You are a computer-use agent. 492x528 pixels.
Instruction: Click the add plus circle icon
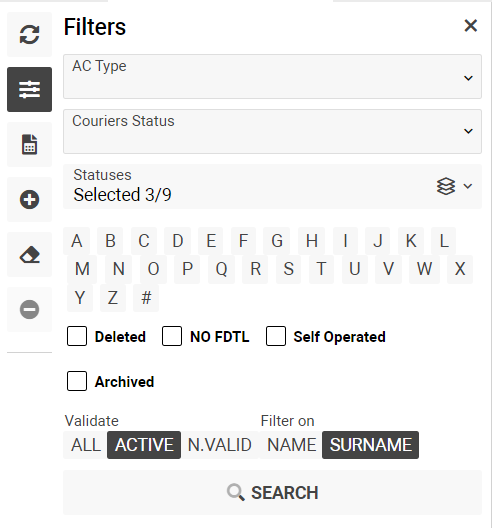pos(30,199)
